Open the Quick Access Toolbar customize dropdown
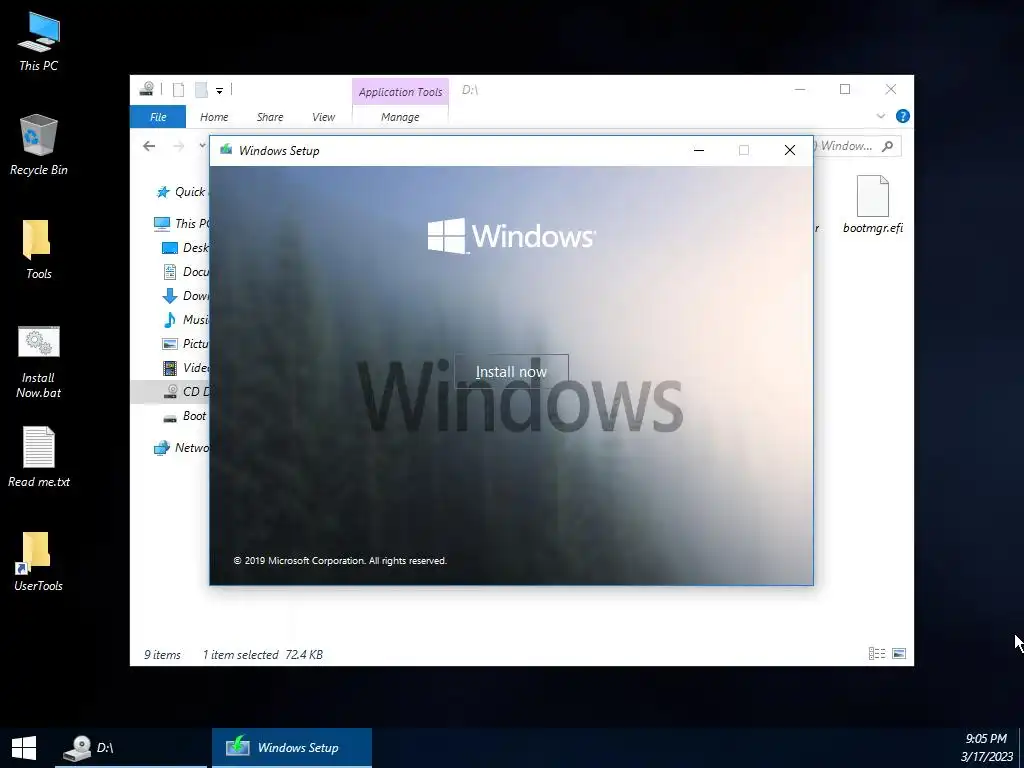This screenshot has height=768, width=1024. (x=219, y=91)
